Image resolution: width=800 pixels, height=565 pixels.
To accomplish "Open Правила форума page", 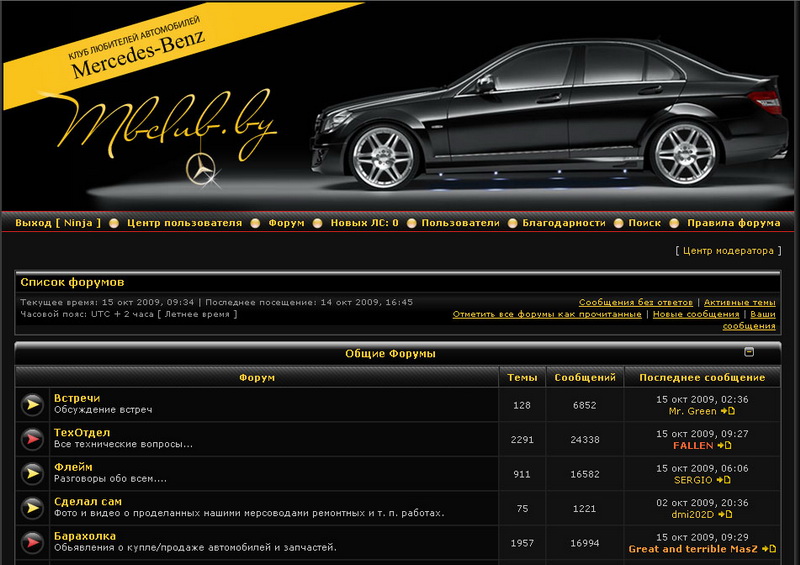I will click(x=733, y=223).
